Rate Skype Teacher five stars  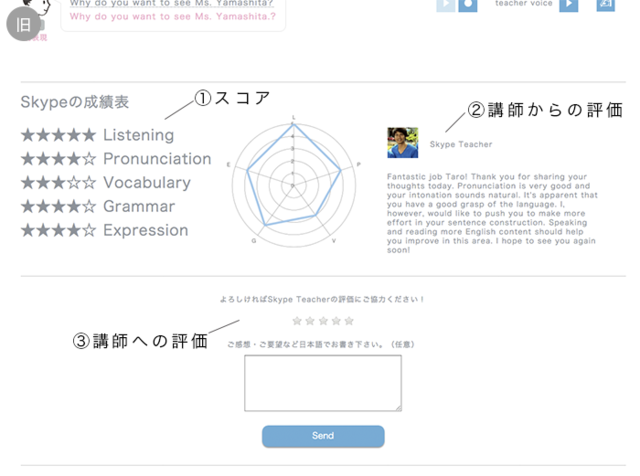(349, 321)
